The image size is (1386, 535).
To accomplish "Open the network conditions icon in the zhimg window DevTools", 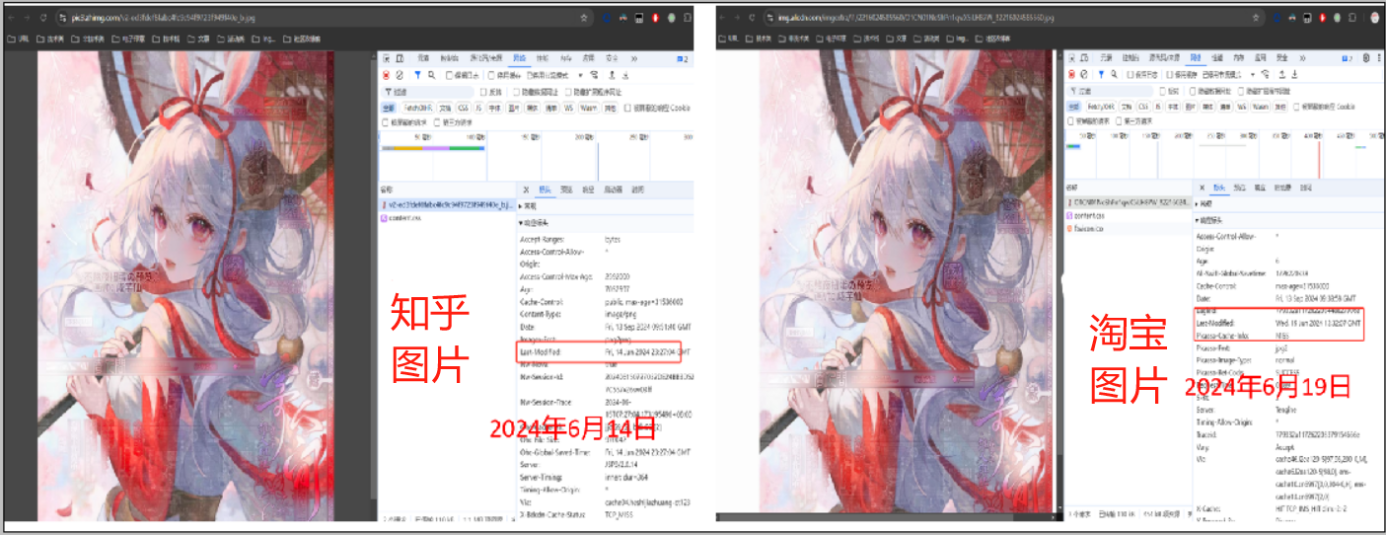I will pos(594,75).
